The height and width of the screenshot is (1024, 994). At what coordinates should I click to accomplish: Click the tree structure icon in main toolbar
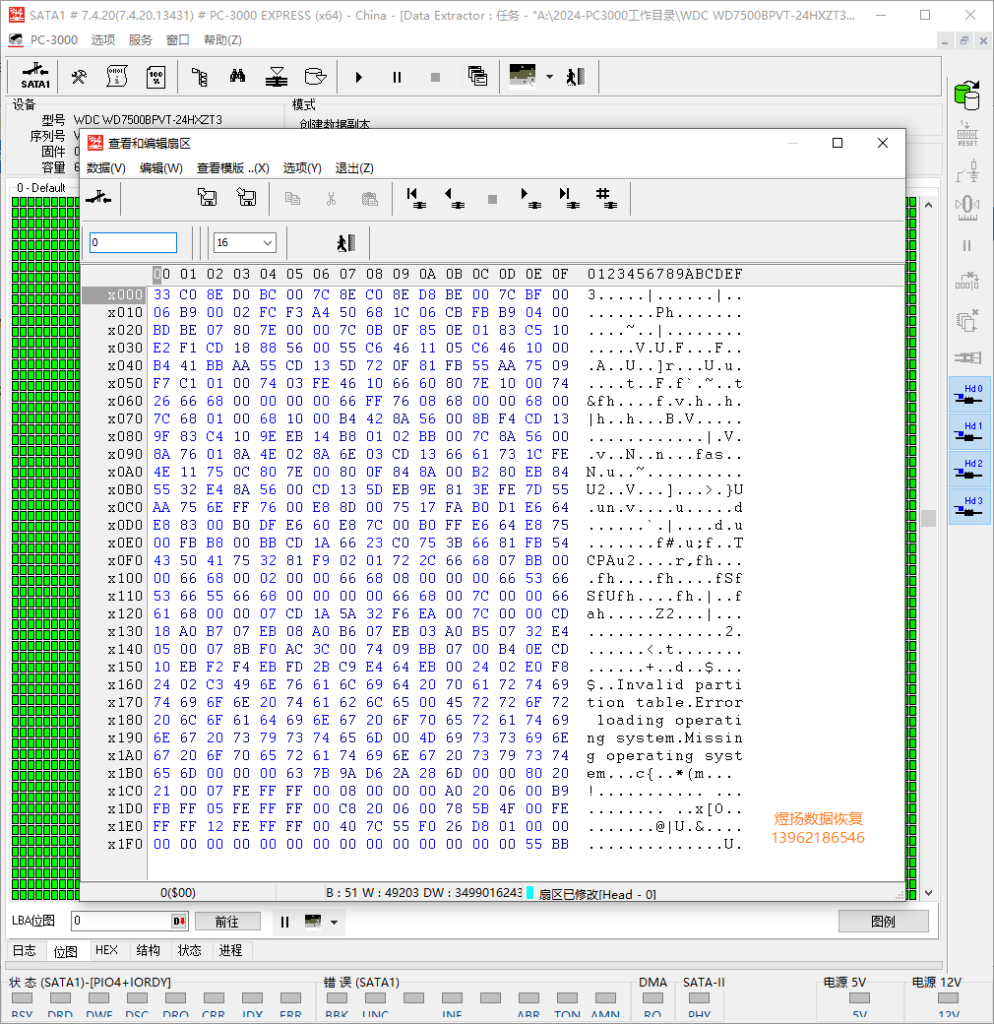(x=200, y=77)
